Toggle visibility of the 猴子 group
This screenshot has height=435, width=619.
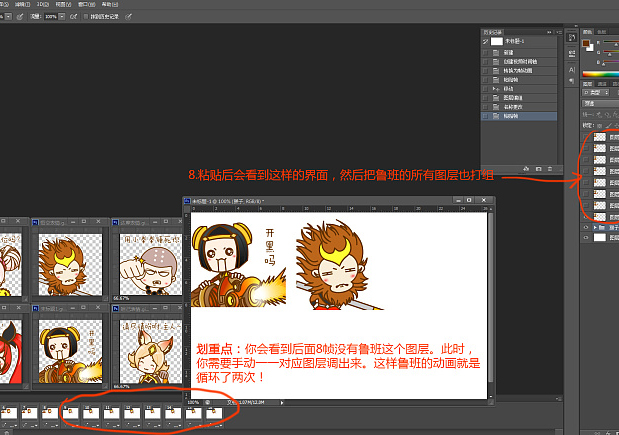(x=586, y=227)
